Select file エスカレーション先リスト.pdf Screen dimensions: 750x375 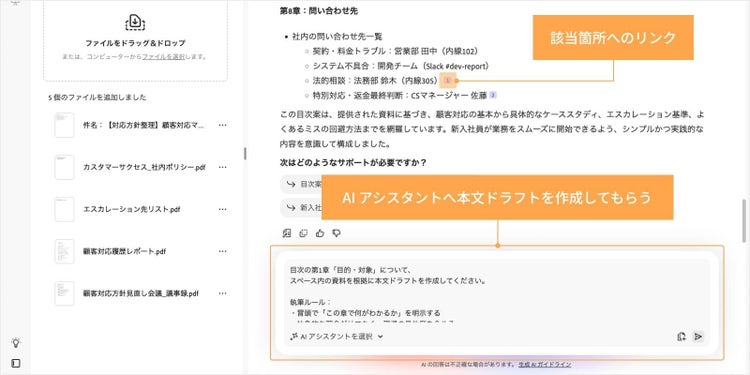[132, 210]
